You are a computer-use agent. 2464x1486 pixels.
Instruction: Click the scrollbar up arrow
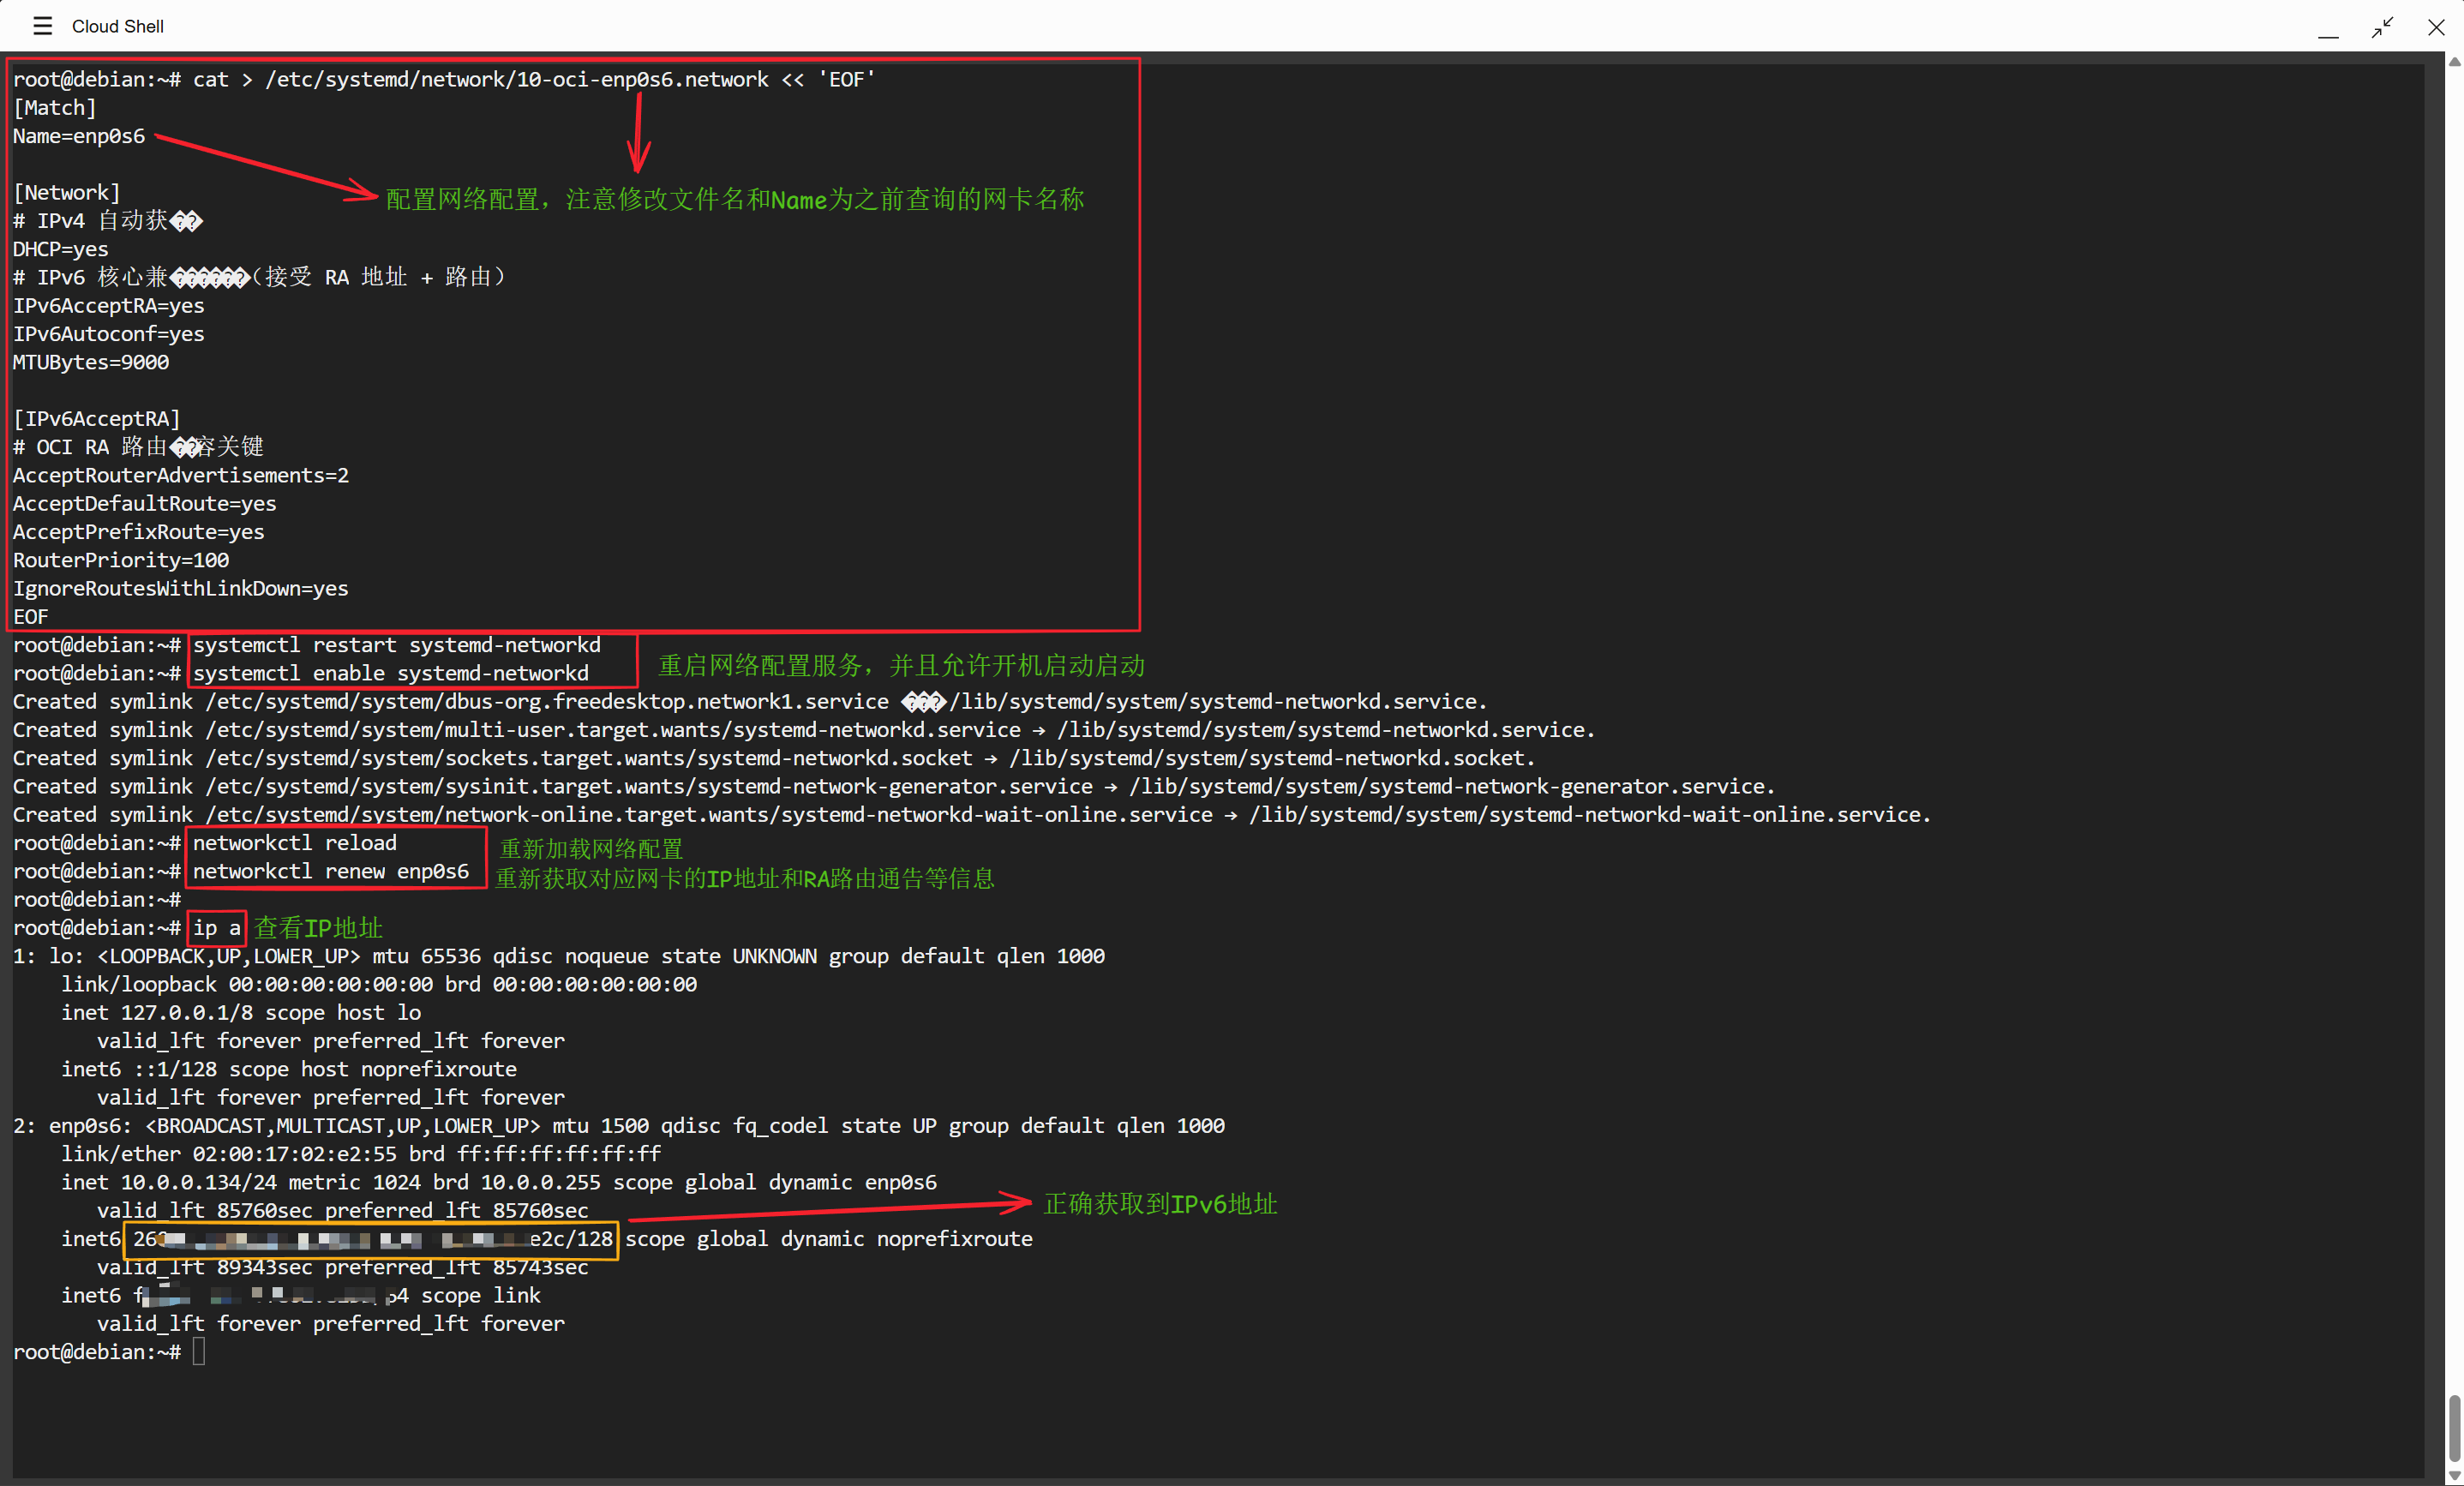(x=2454, y=62)
